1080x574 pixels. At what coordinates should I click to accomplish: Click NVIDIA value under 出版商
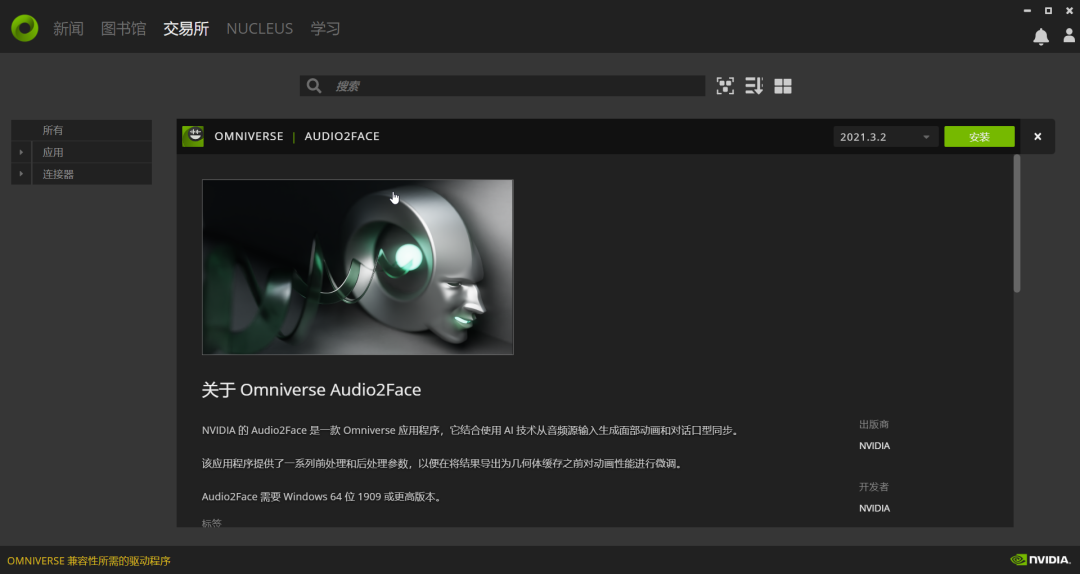874,446
